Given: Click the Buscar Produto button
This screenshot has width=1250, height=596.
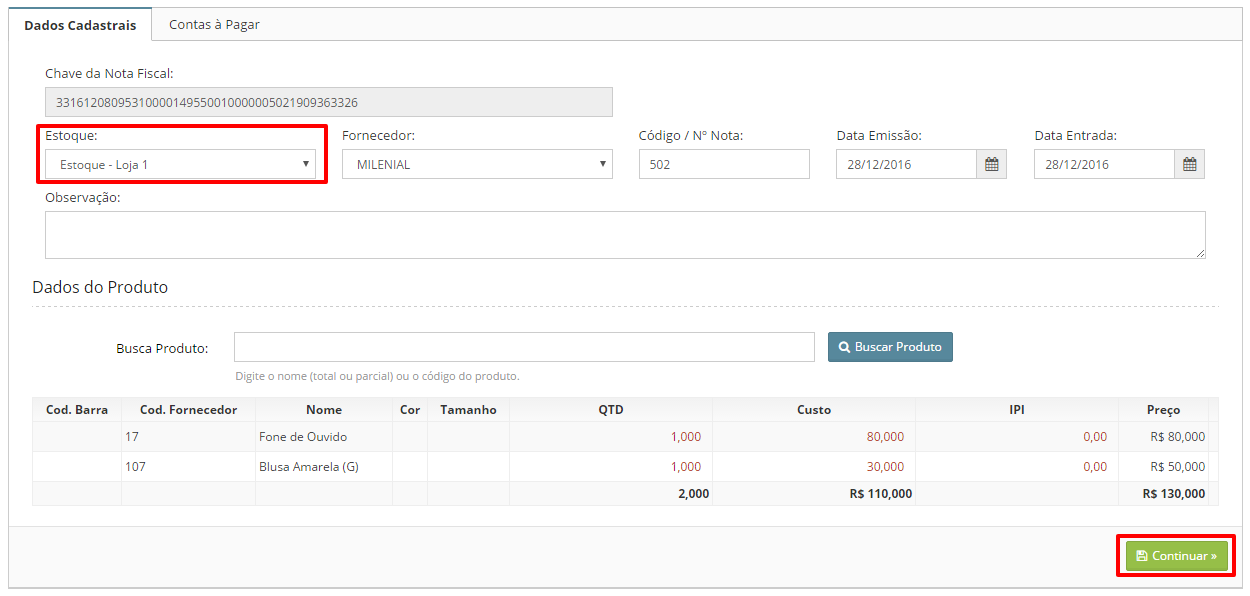Looking at the screenshot, I should click(890, 347).
